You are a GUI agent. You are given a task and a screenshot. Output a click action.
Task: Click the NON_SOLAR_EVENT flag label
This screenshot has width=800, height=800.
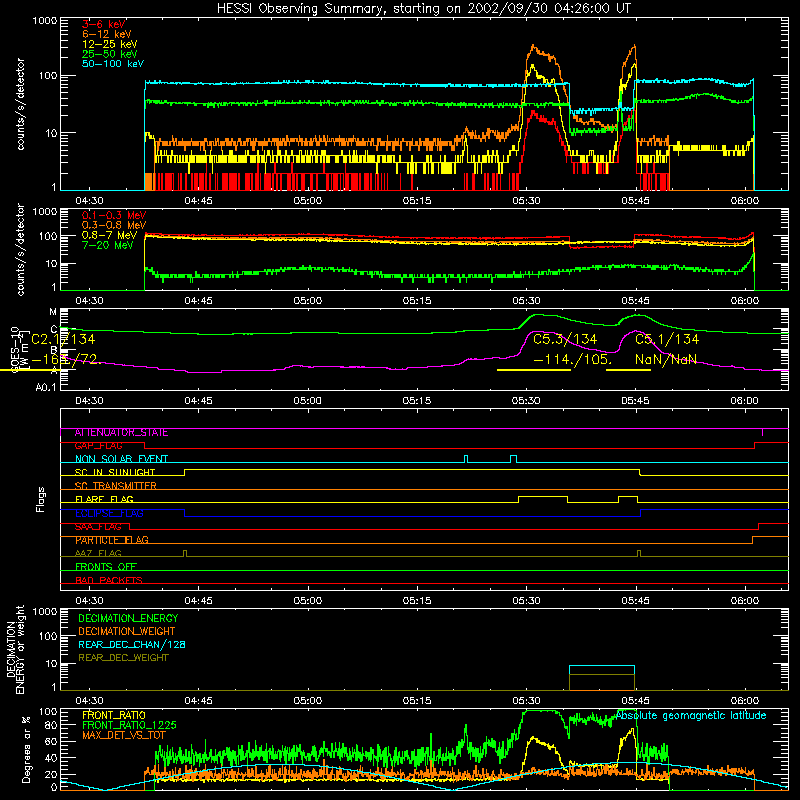point(121,459)
